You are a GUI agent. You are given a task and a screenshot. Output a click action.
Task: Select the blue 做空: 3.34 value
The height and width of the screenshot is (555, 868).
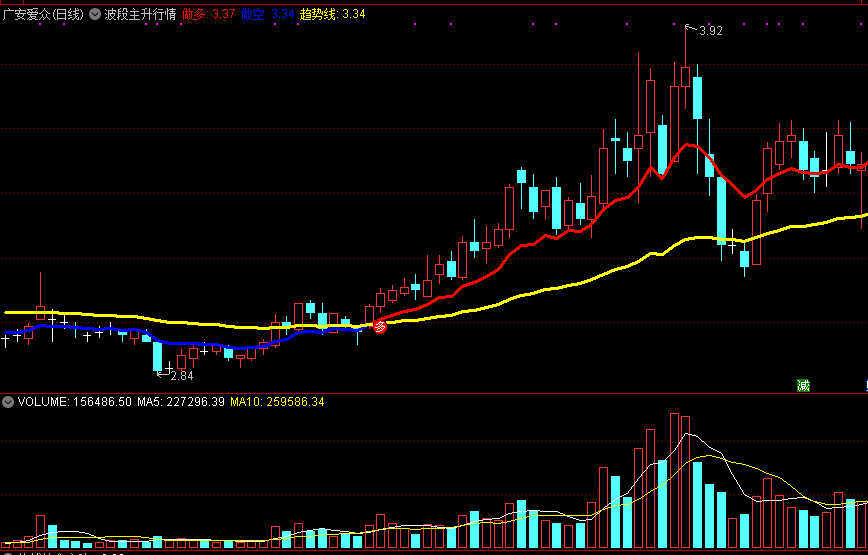pyautogui.click(x=268, y=14)
